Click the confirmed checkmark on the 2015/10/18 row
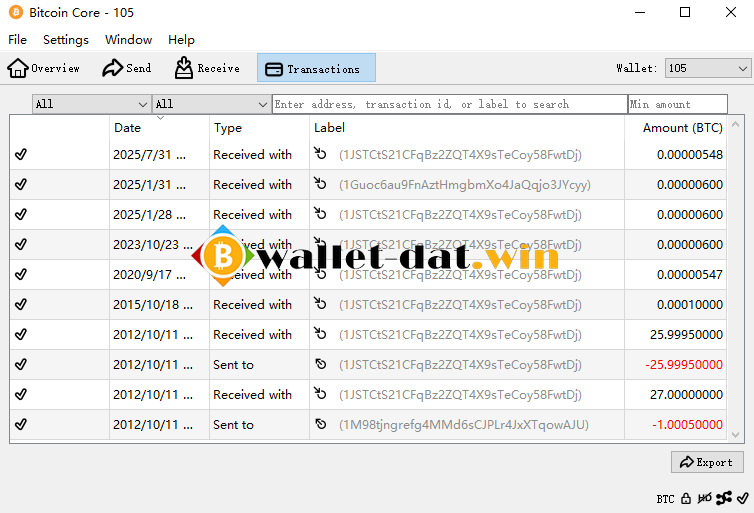This screenshot has height=513, width=754. [21, 304]
